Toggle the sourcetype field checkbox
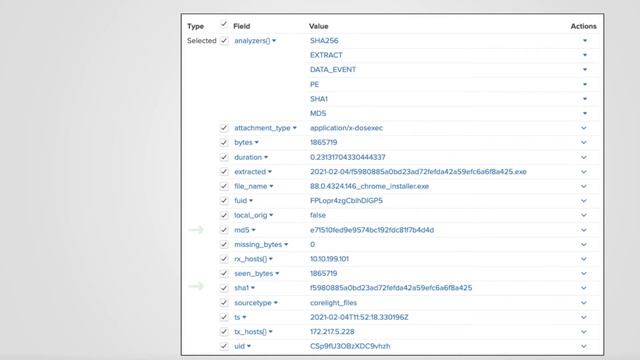This screenshot has height=360, width=640. coord(224,302)
